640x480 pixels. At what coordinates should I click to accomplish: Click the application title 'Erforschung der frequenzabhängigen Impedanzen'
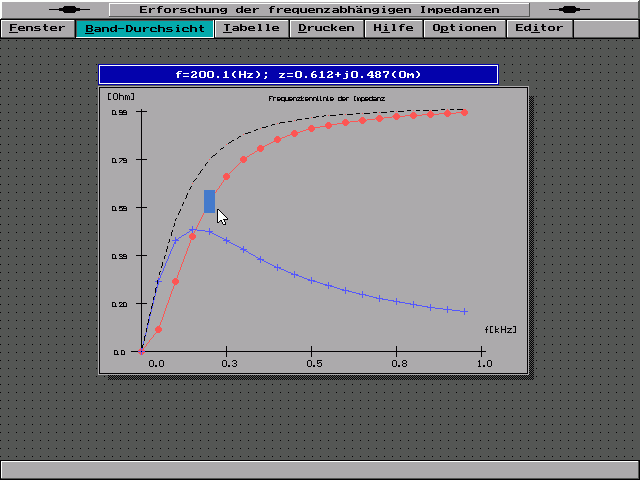(x=319, y=9)
